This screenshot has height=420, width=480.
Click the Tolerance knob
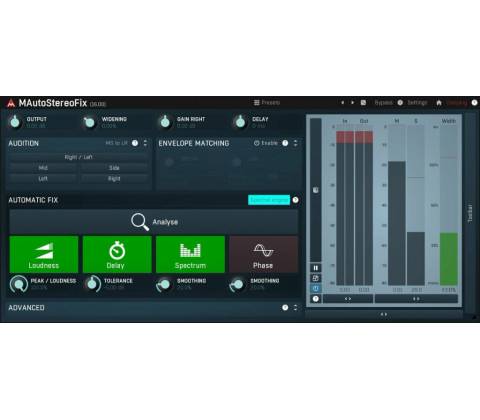coord(92,284)
